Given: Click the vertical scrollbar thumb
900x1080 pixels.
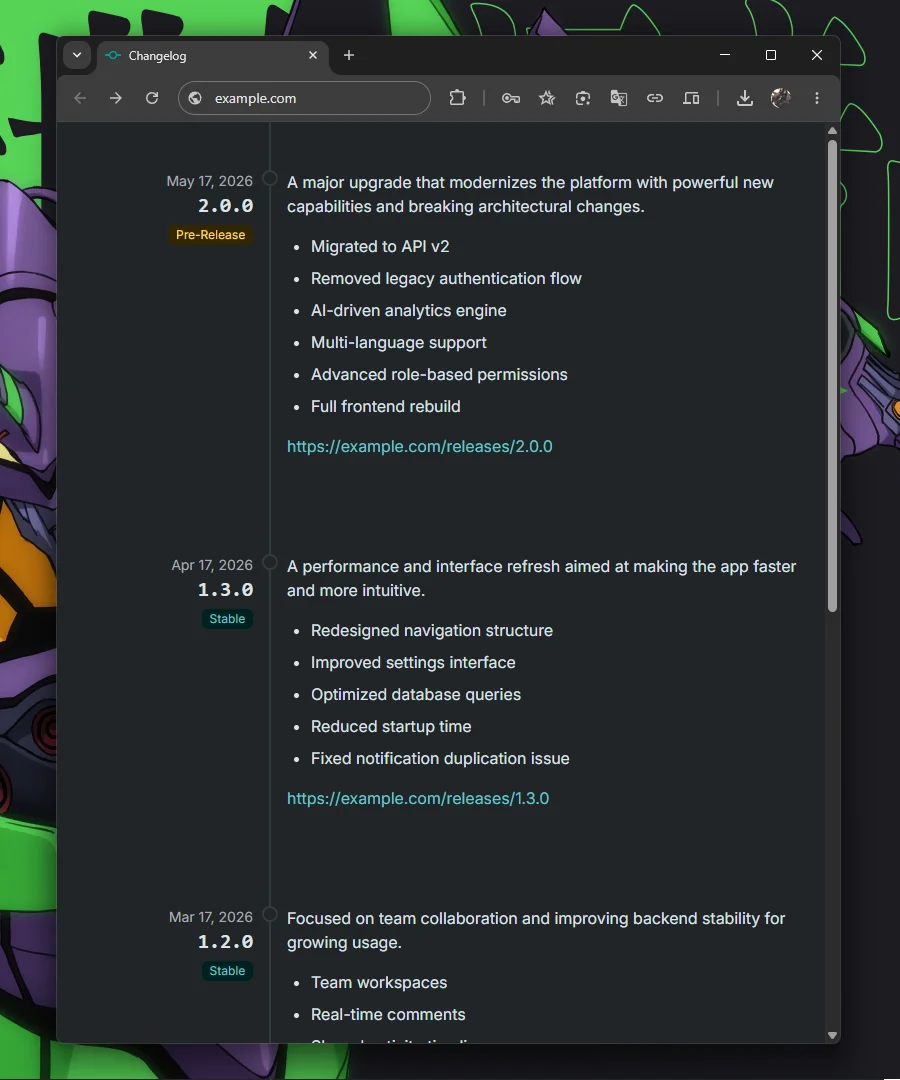Looking at the screenshot, I should point(832,375).
